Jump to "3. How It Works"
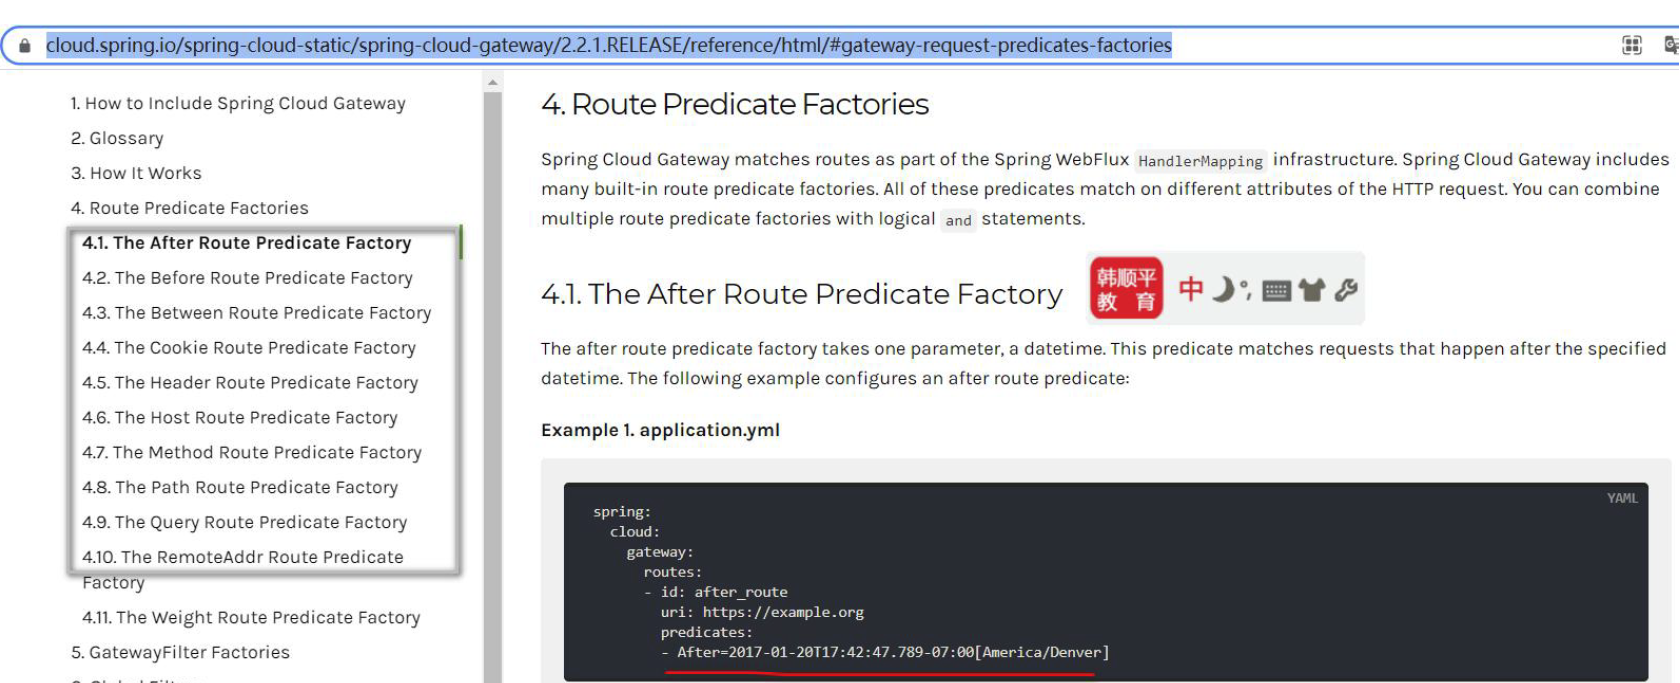1680x683 pixels. tap(136, 173)
